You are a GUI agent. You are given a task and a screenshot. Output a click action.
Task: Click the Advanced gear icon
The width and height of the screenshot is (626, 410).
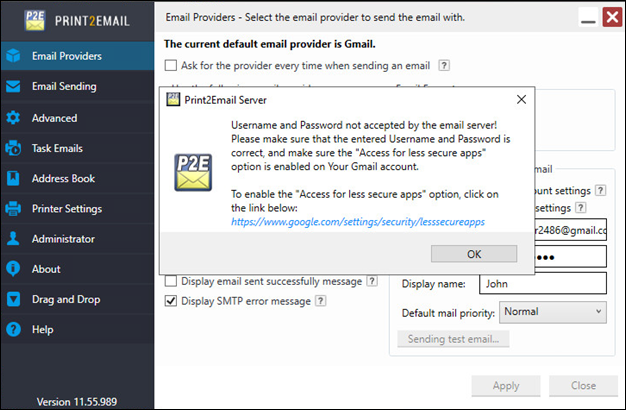pyautogui.click(x=13, y=118)
